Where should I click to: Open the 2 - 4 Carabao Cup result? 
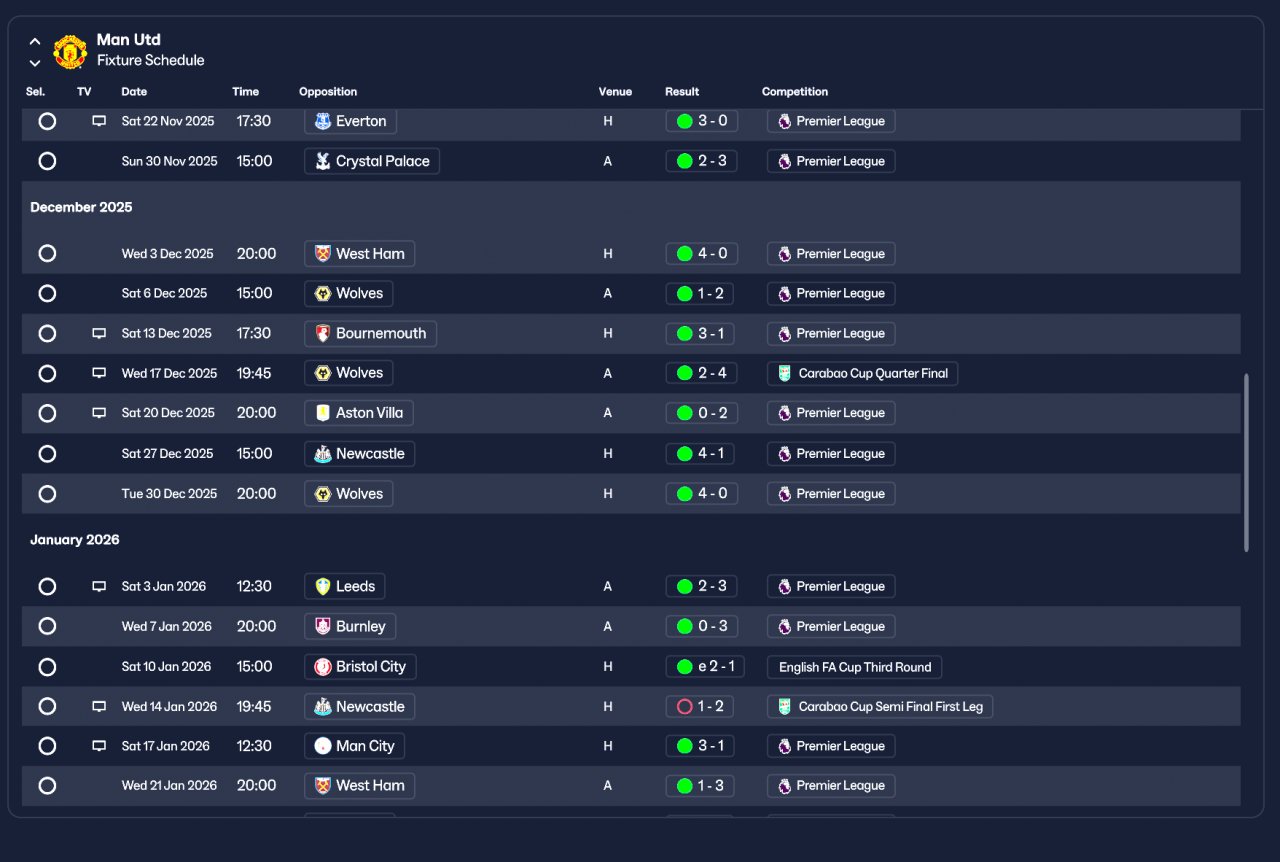pyautogui.click(x=702, y=373)
